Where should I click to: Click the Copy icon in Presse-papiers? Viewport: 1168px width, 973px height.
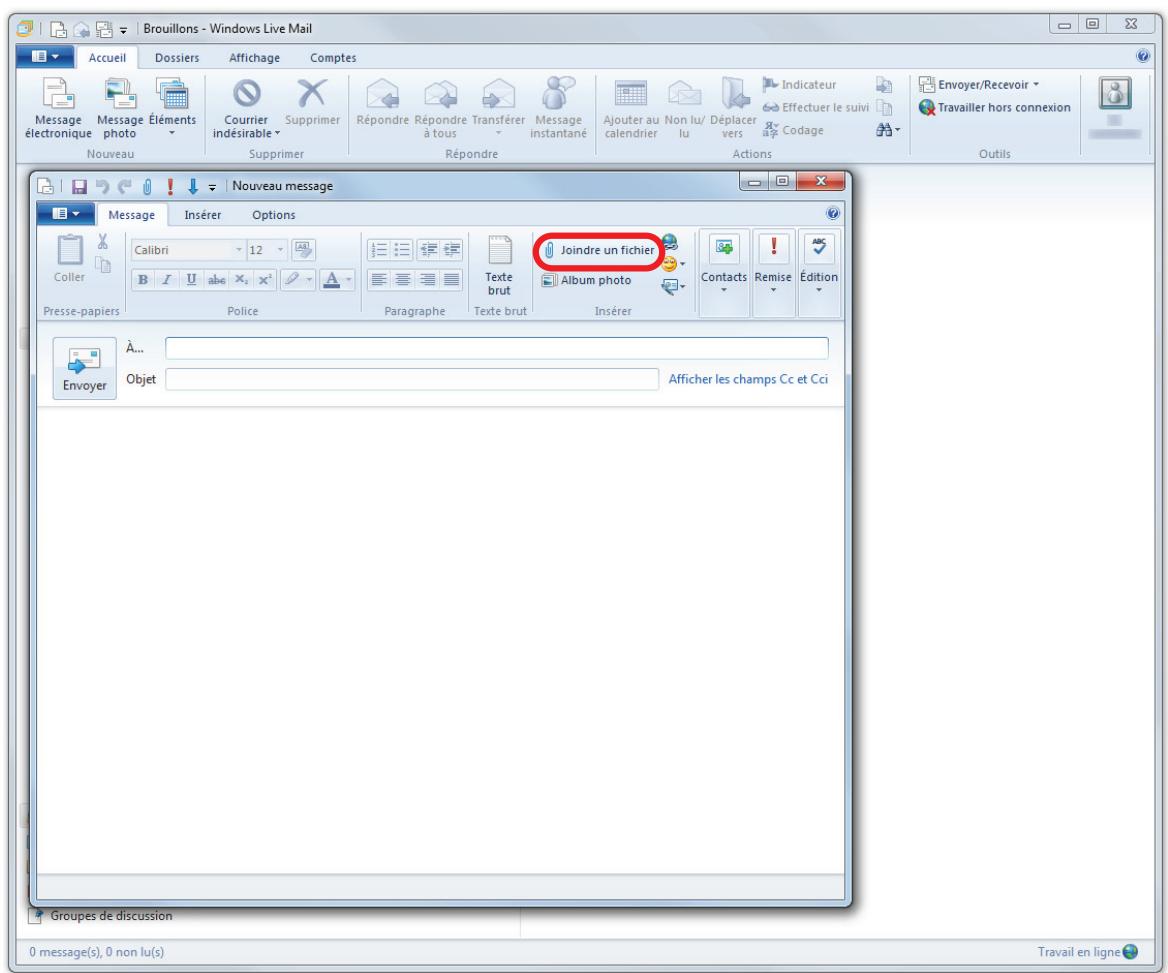tap(103, 264)
